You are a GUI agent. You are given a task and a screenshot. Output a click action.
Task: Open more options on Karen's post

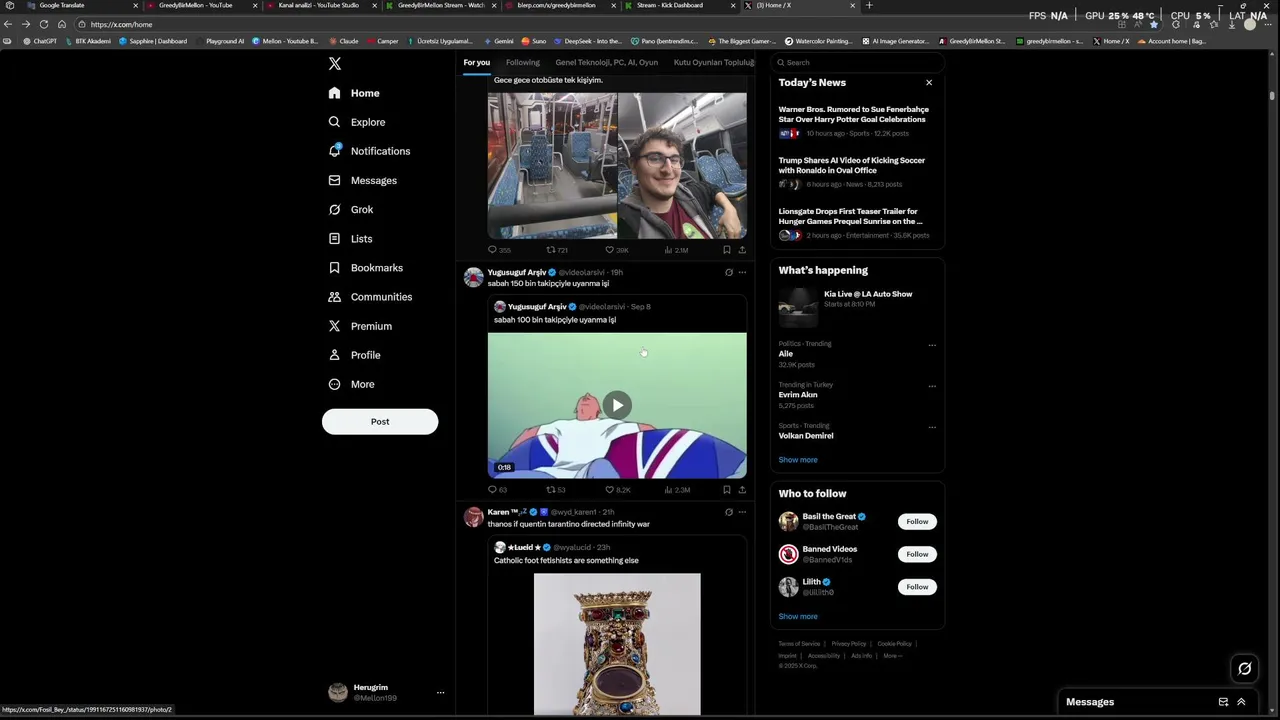point(742,512)
